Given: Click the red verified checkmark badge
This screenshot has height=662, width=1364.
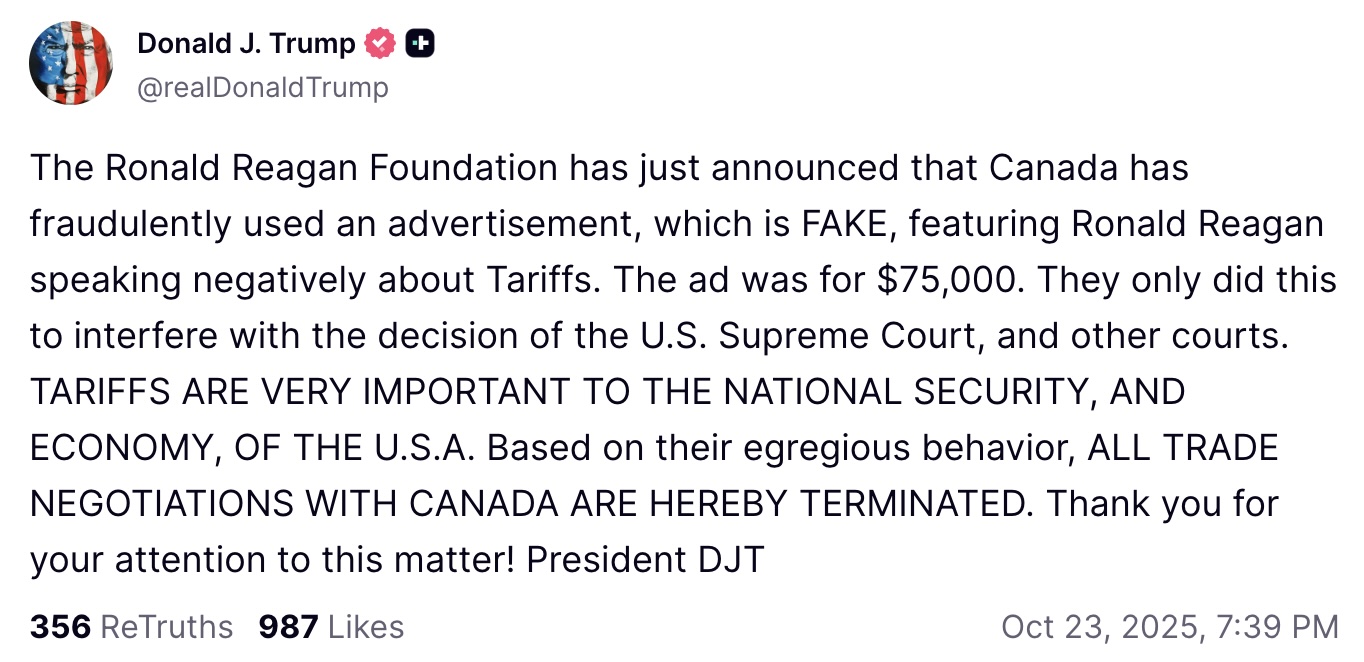Looking at the screenshot, I should pyautogui.click(x=382, y=43).
